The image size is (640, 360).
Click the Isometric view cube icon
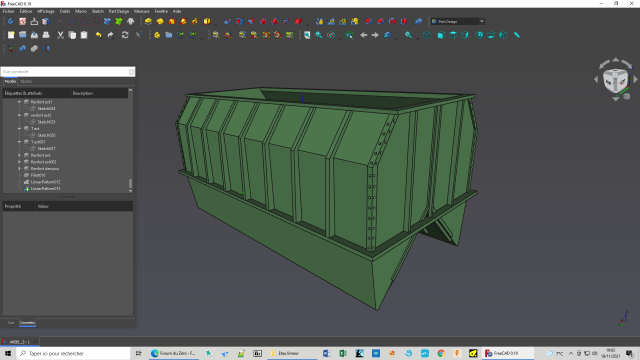[427, 35]
